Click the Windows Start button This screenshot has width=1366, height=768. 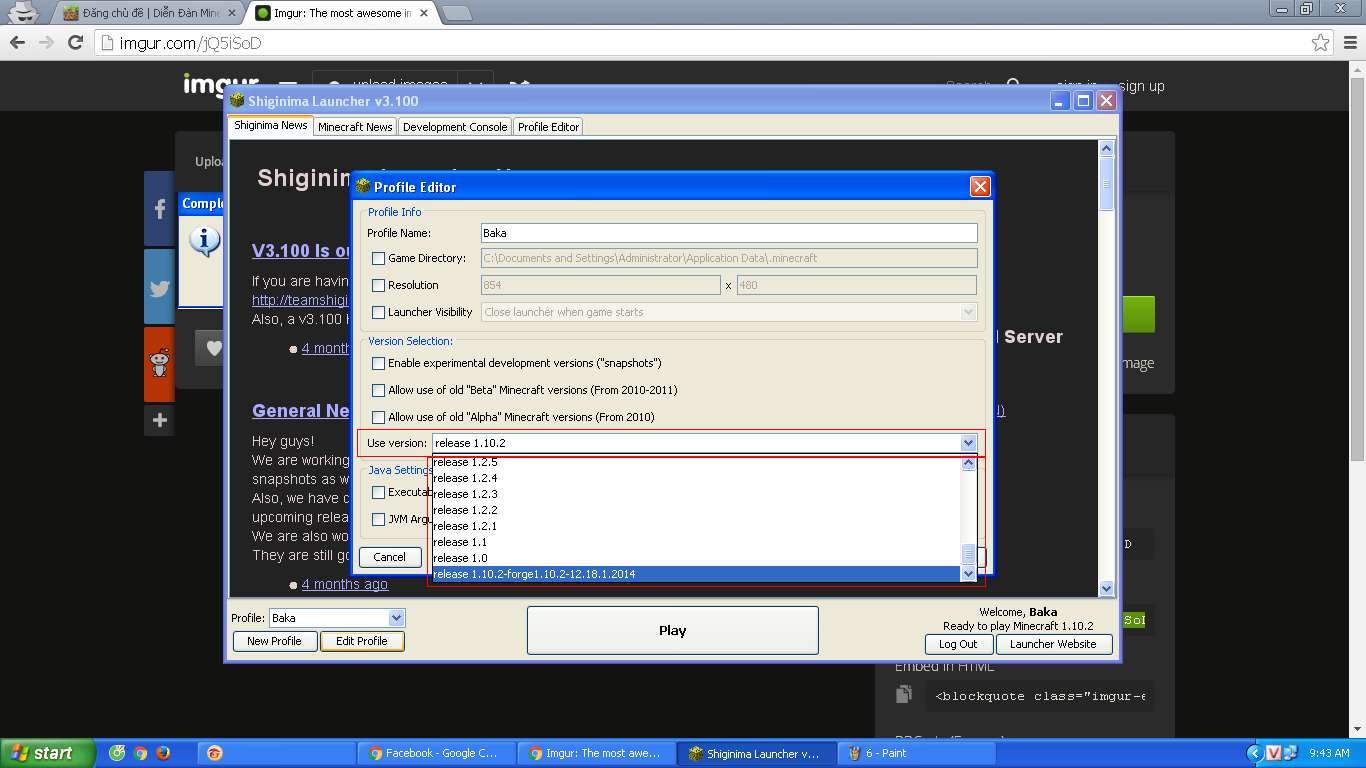[x=47, y=753]
